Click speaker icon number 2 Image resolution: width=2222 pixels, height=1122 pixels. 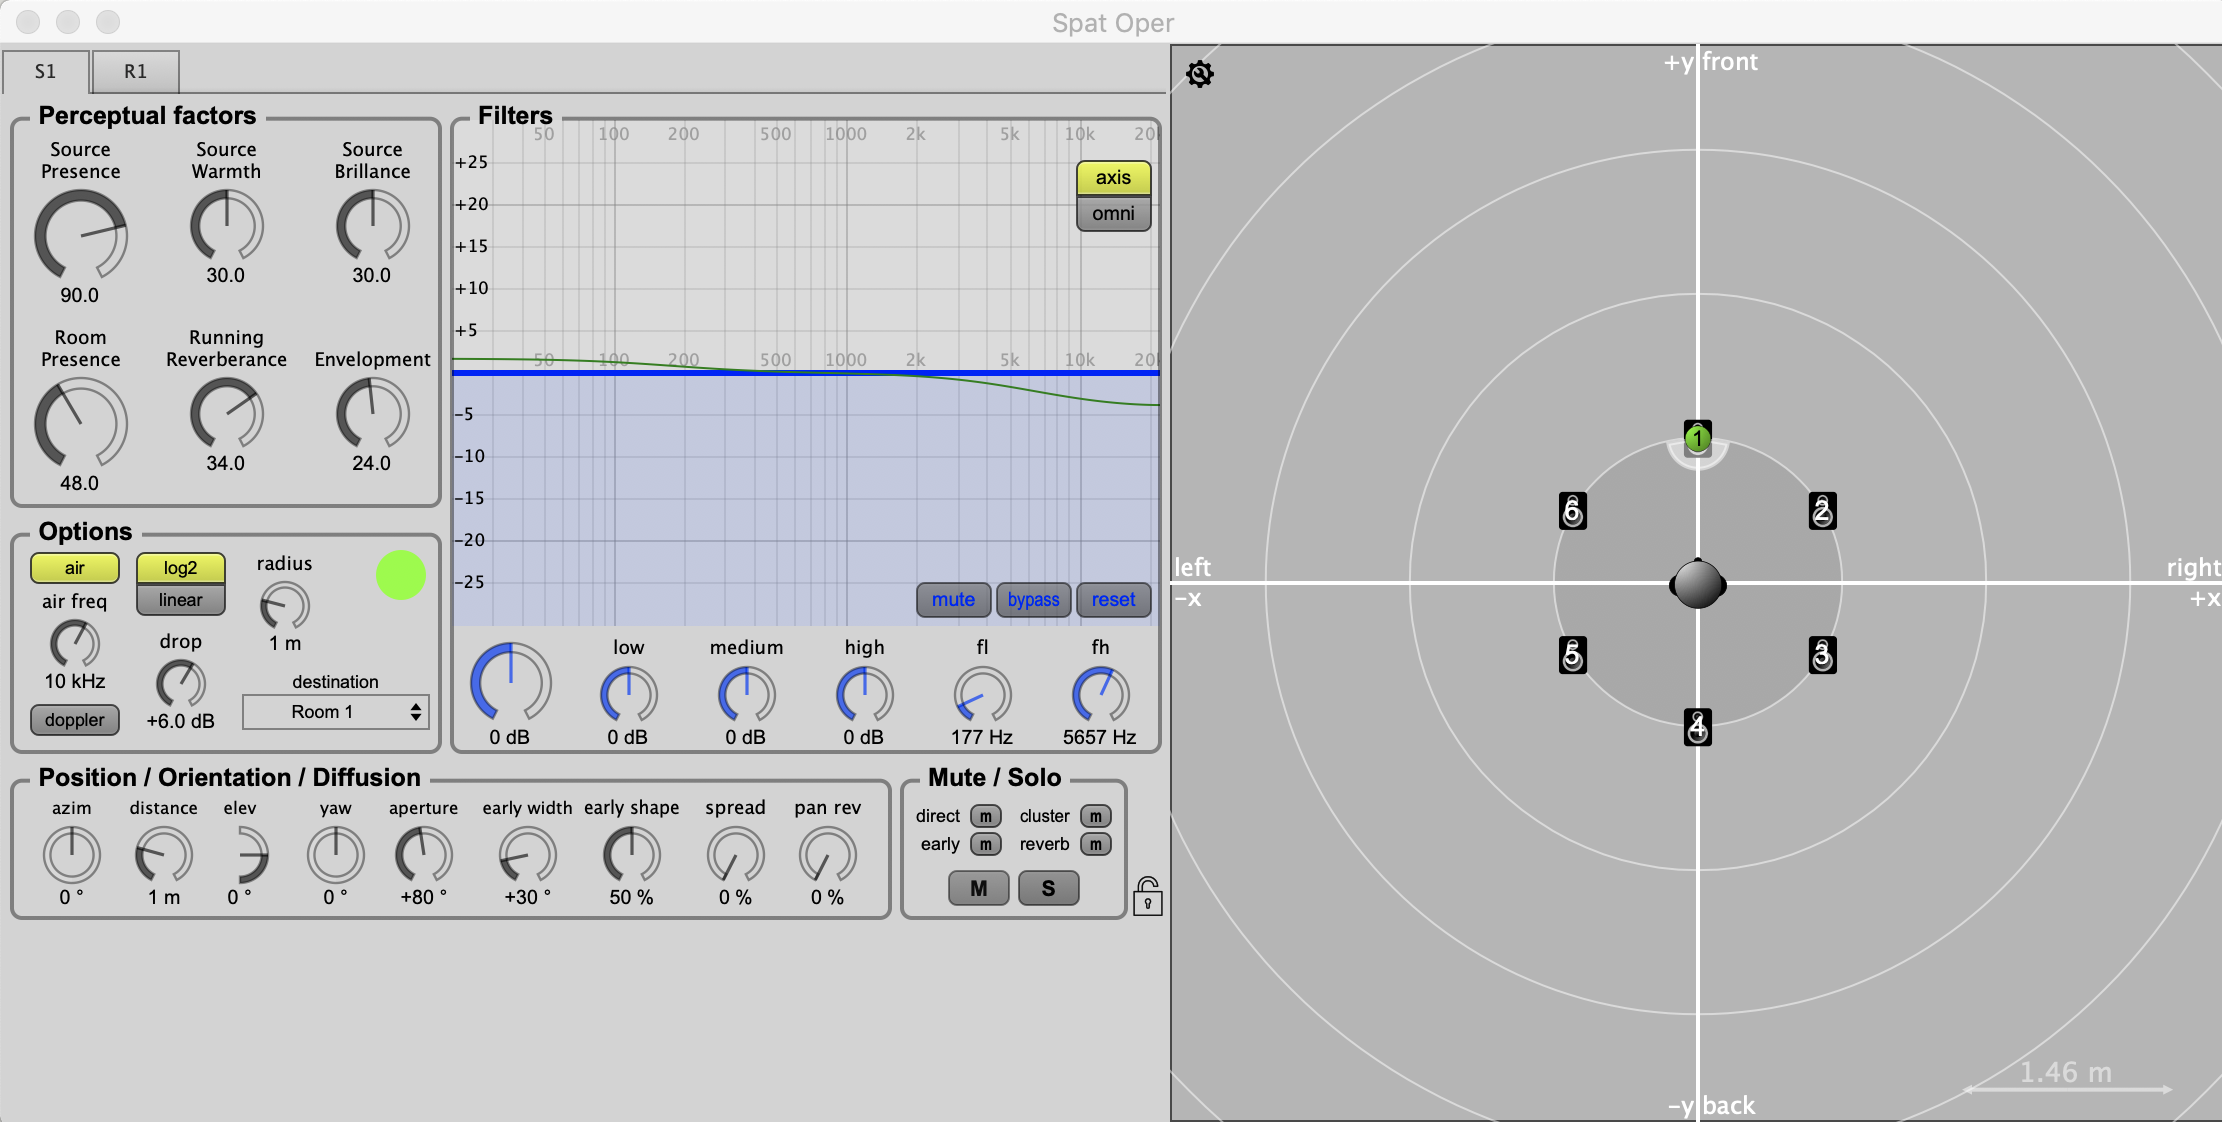pyautogui.click(x=1822, y=511)
